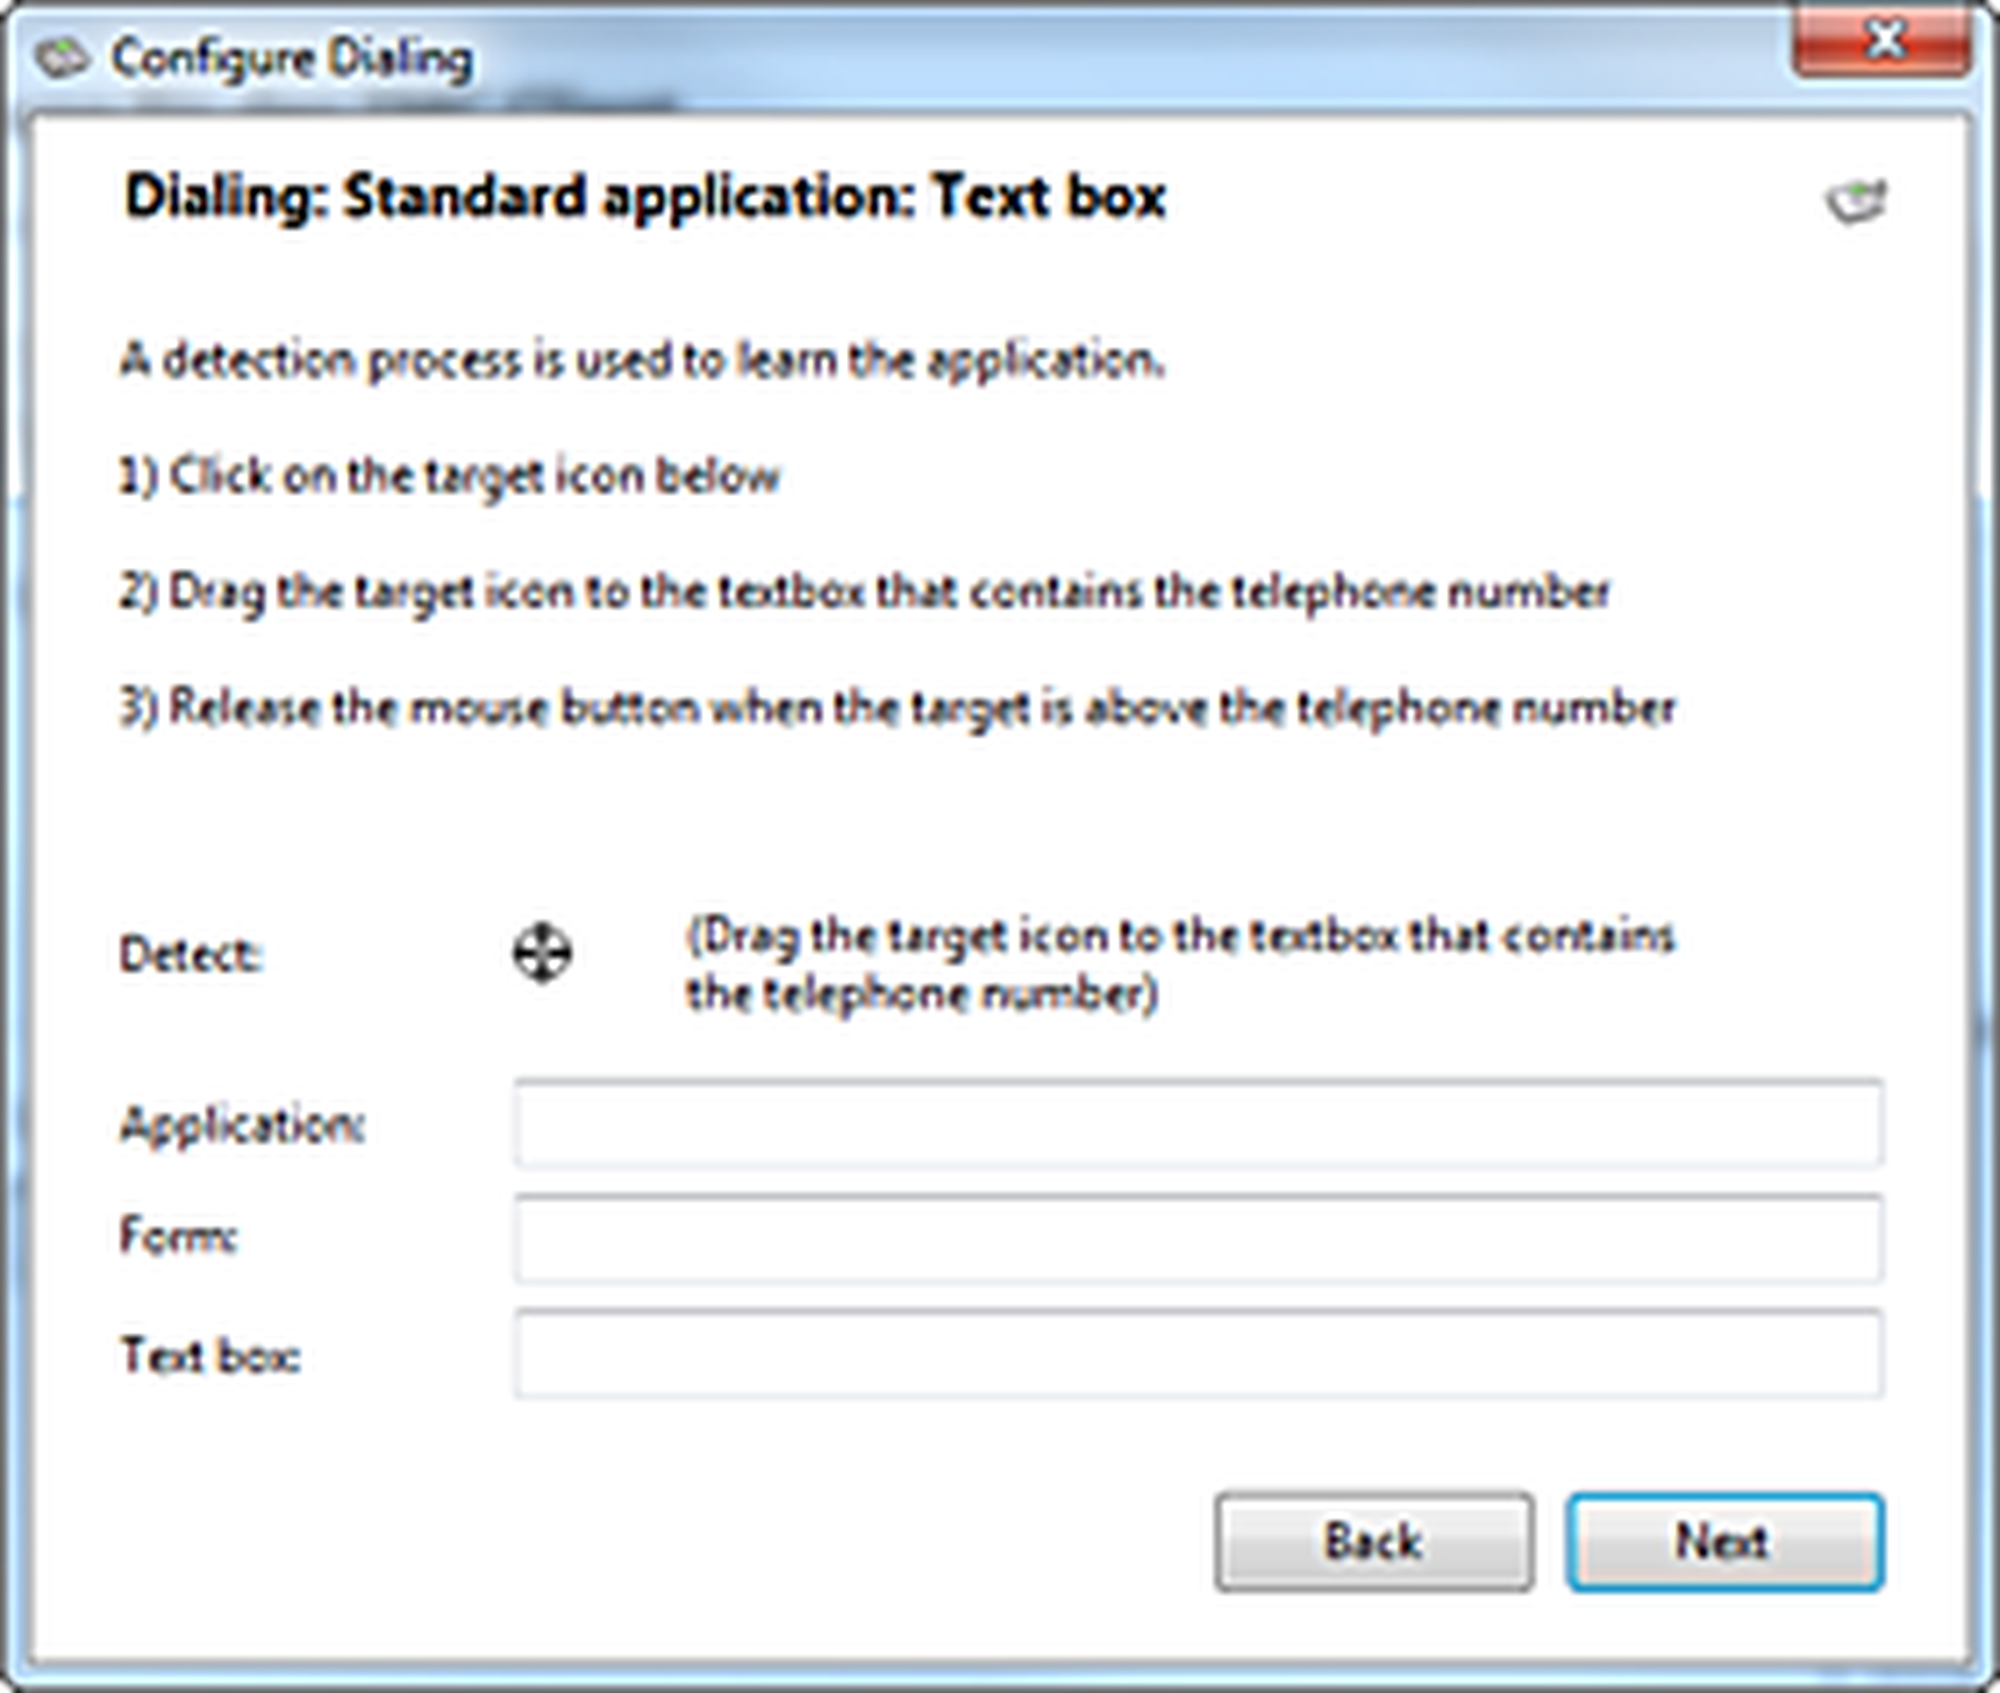This screenshot has height=1693, width=2000.
Task: Click the "Application:" label
Action: point(243,1125)
